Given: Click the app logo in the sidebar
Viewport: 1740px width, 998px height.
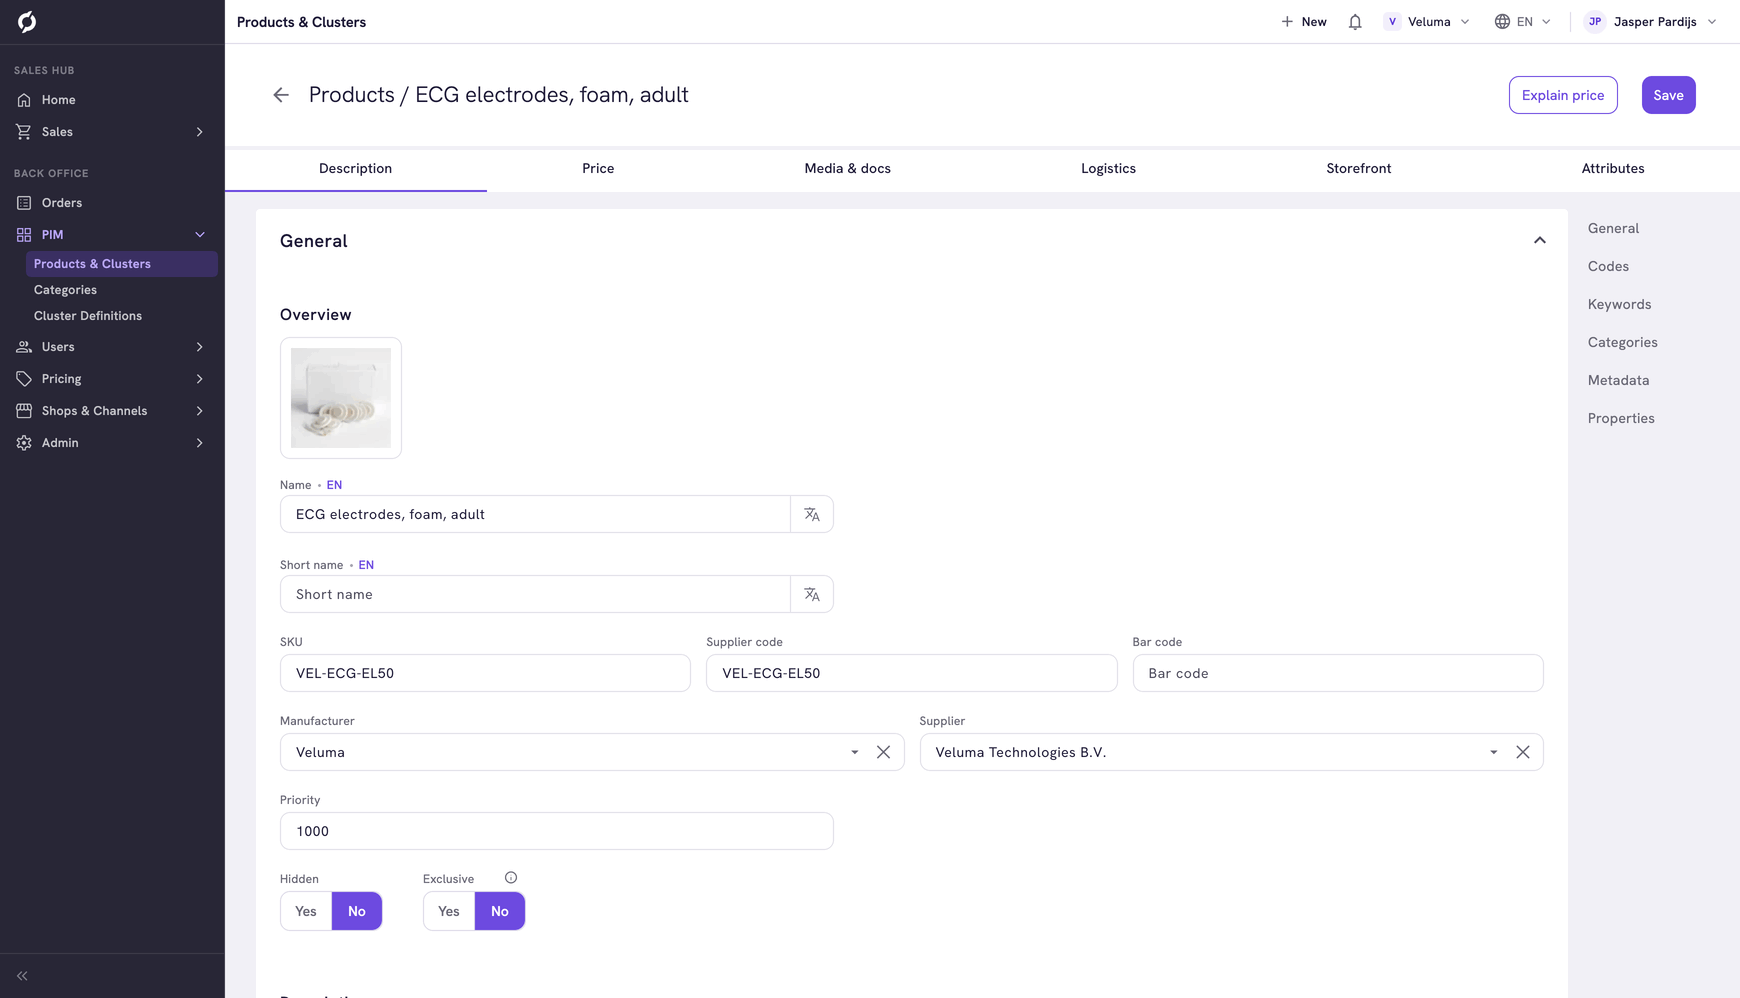Looking at the screenshot, I should 27,22.
